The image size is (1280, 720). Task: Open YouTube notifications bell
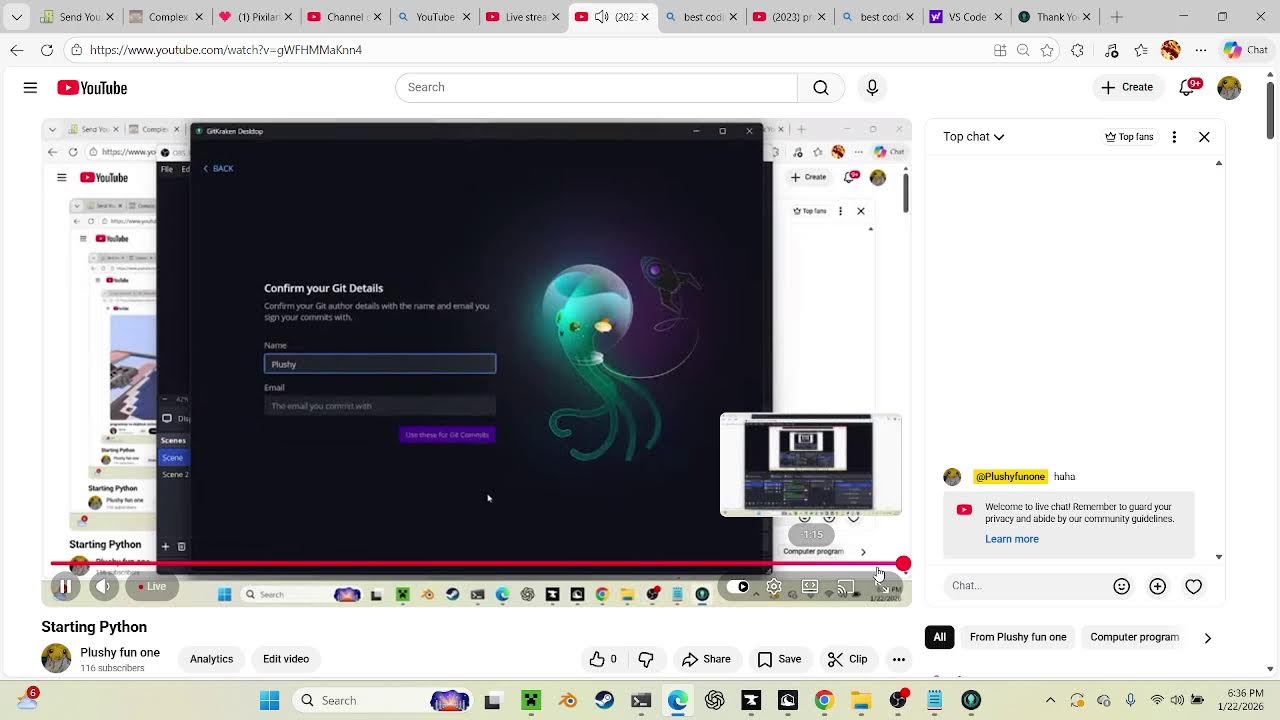[1188, 87]
